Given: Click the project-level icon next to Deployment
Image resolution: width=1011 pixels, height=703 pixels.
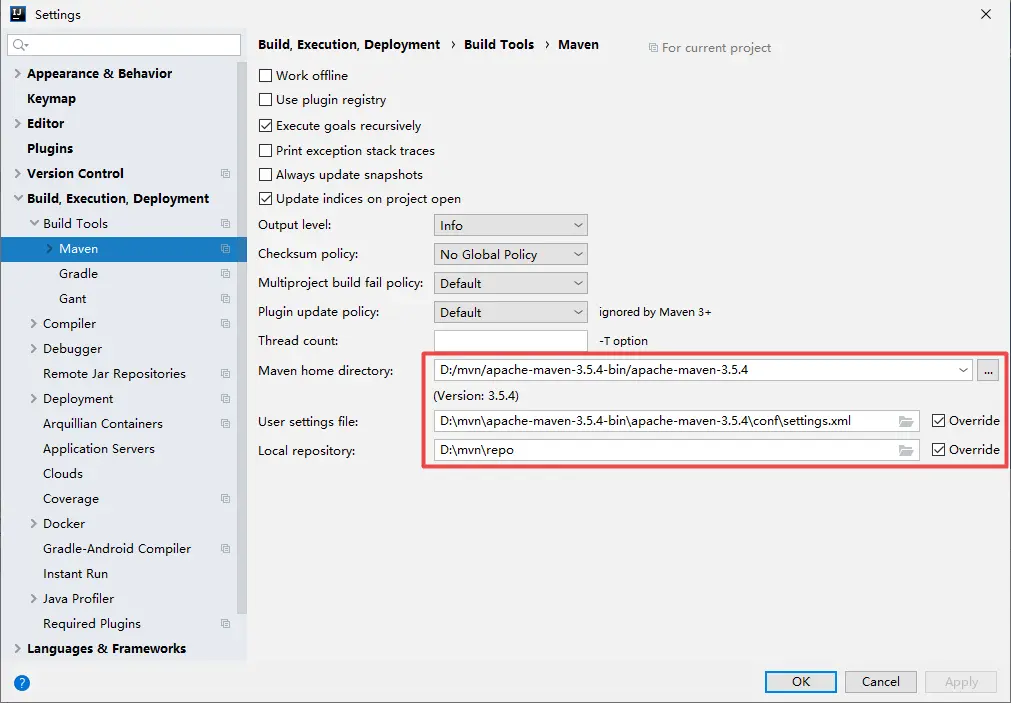Looking at the screenshot, I should [225, 399].
